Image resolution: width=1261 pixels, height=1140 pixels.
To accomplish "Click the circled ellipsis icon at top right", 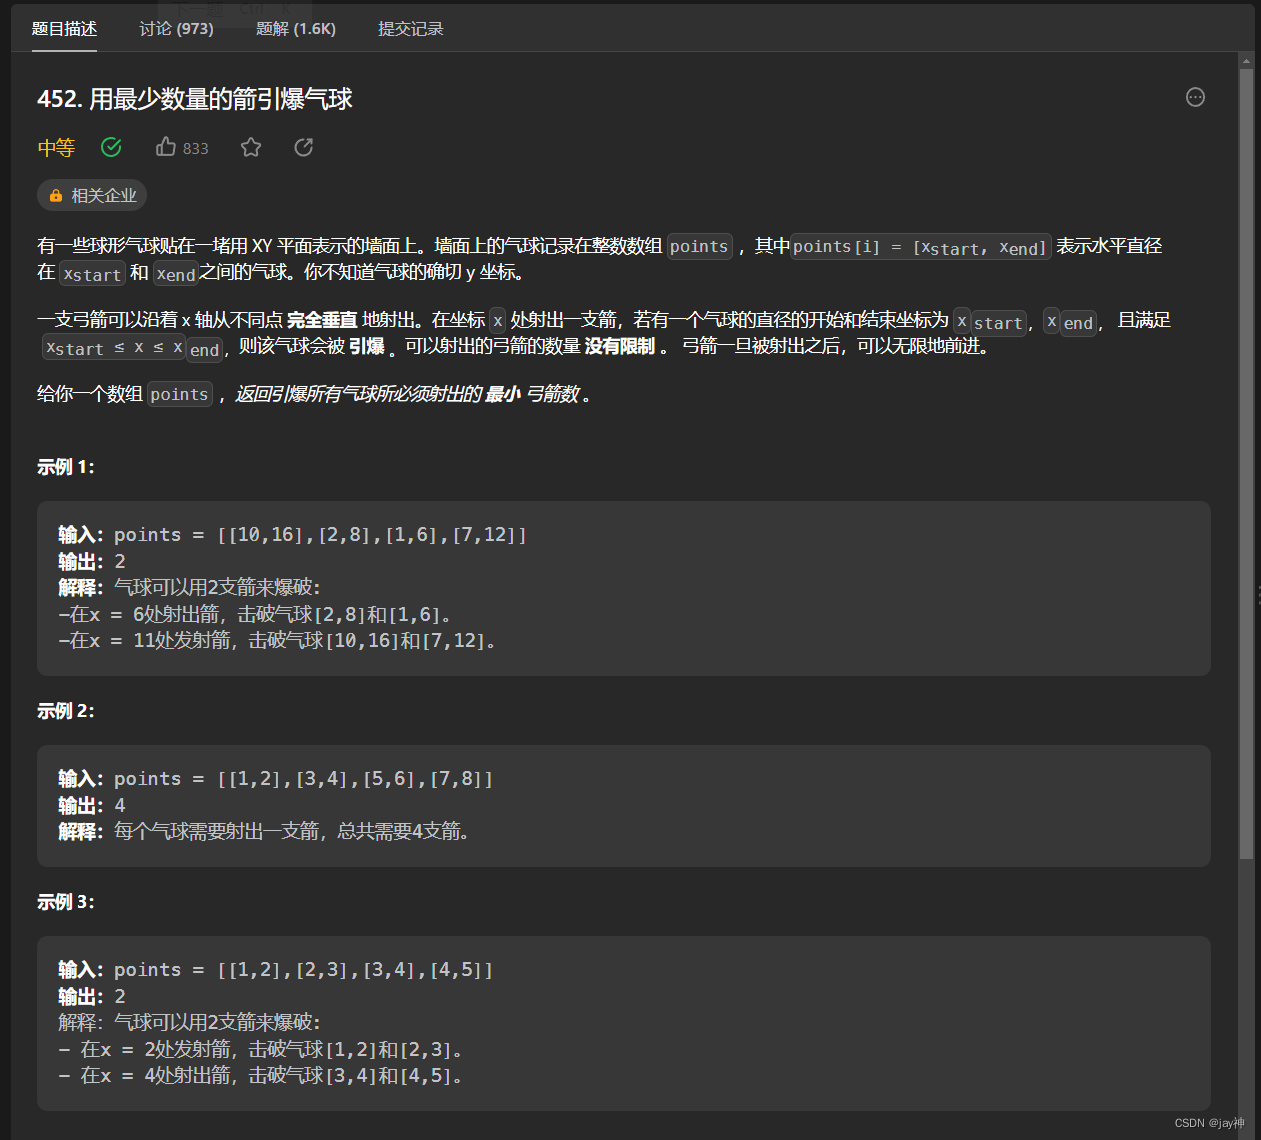I will 1195,97.
